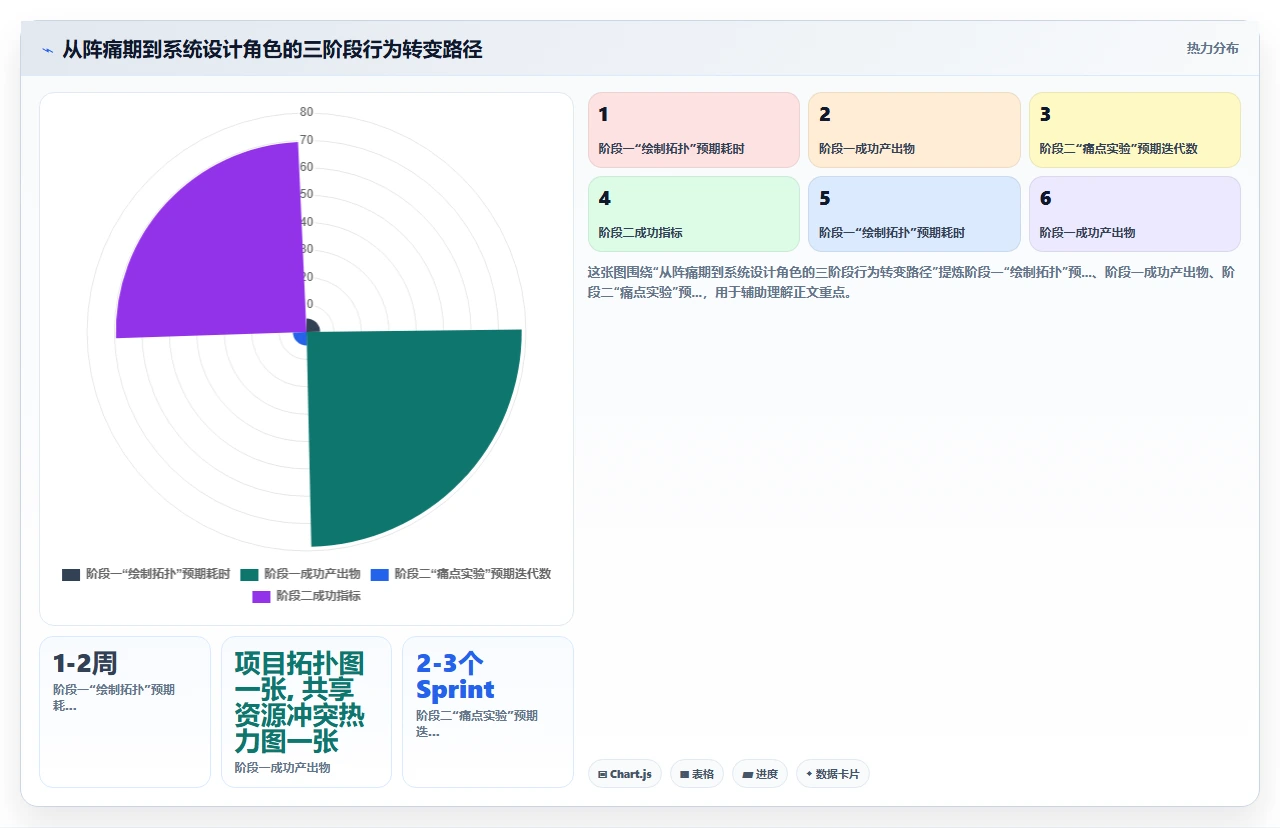Viewport: 1280px width, 828px height.
Task: Click the axis label 70 on the chart
Action: [306, 139]
